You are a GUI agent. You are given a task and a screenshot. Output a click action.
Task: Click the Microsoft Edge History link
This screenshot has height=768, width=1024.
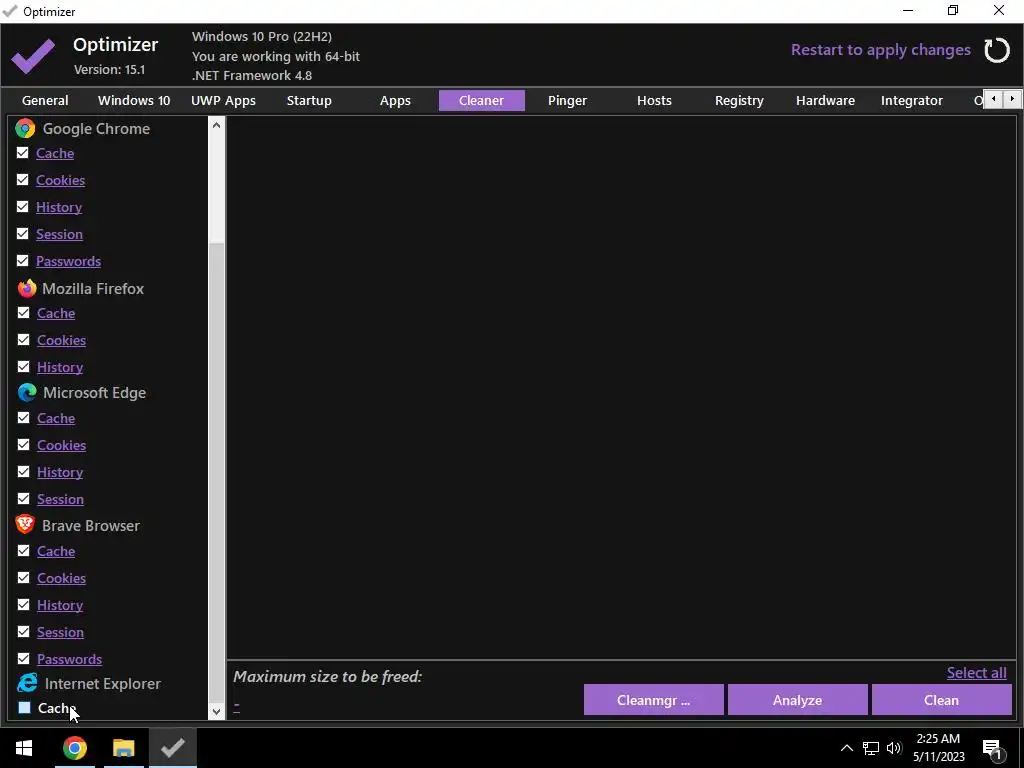59,472
